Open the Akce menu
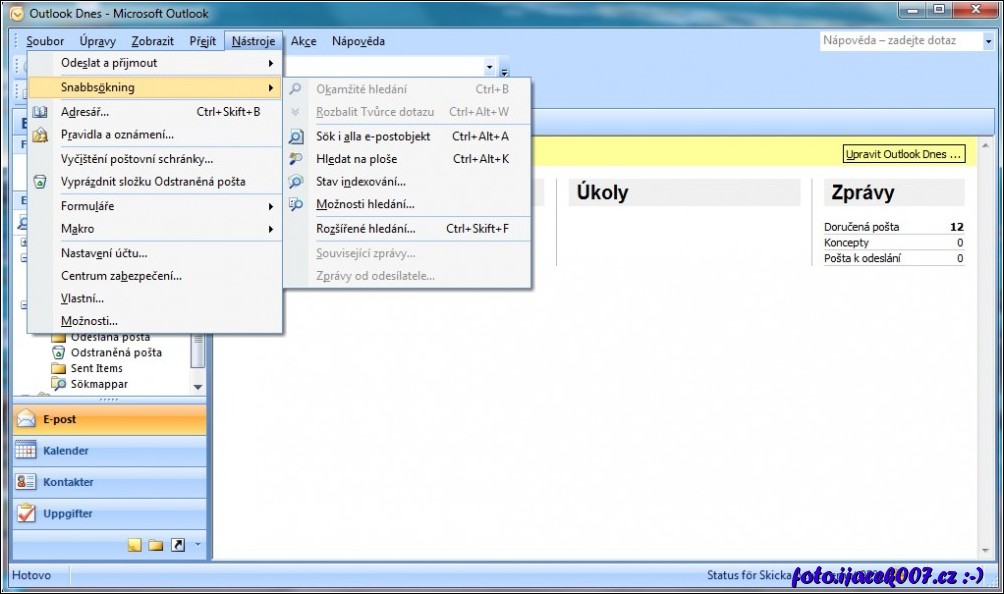The image size is (1004, 594). point(303,41)
